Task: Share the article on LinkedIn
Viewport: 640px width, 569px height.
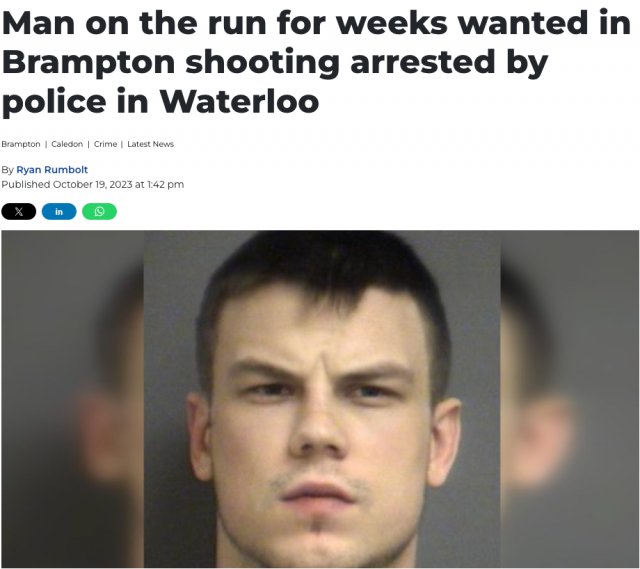Action: (59, 211)
